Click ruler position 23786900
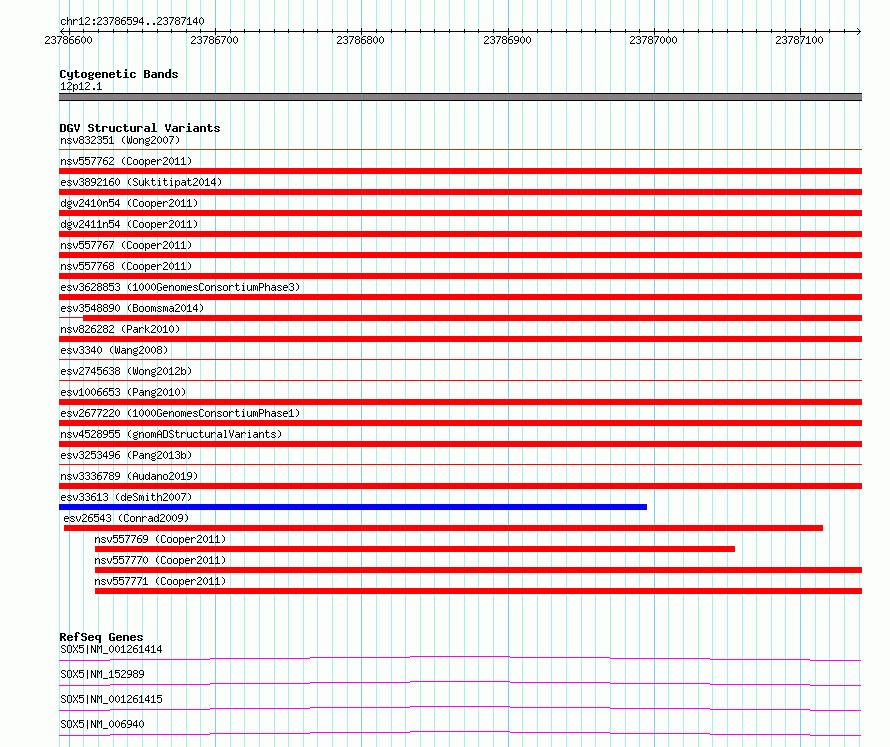 point(507,40)
